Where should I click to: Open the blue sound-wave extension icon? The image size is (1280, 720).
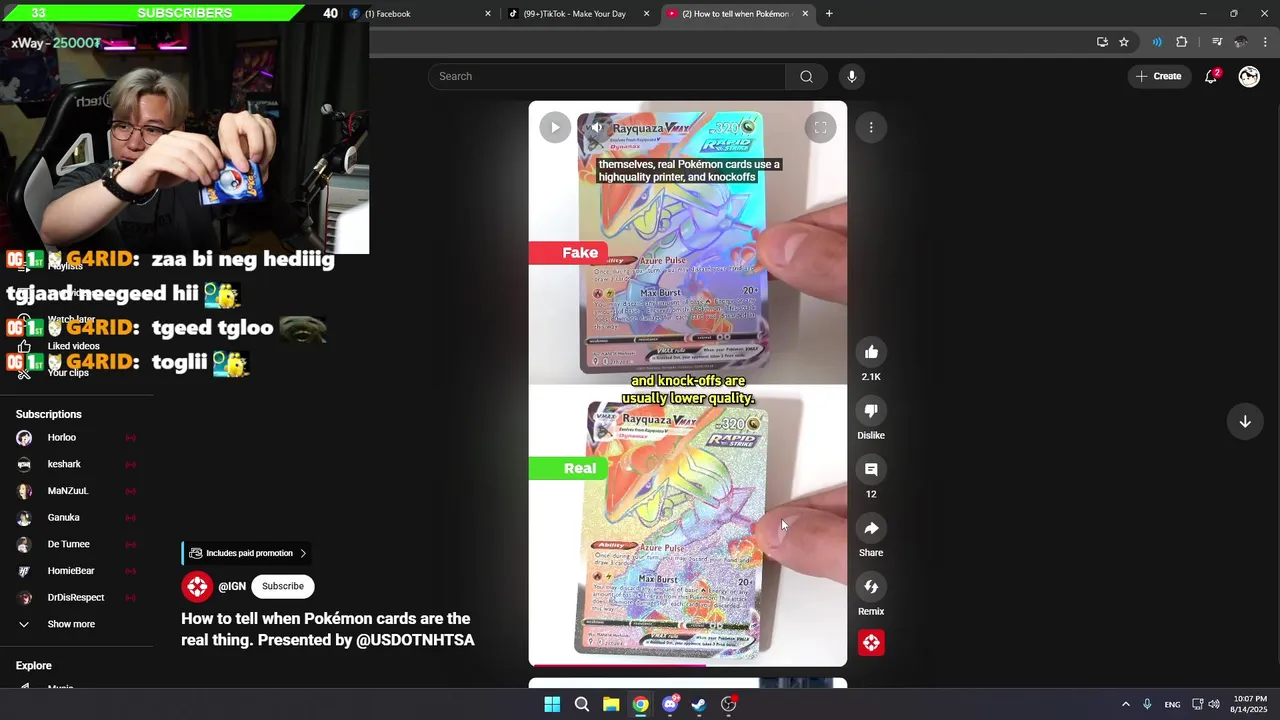click(x=1157, y=42)
